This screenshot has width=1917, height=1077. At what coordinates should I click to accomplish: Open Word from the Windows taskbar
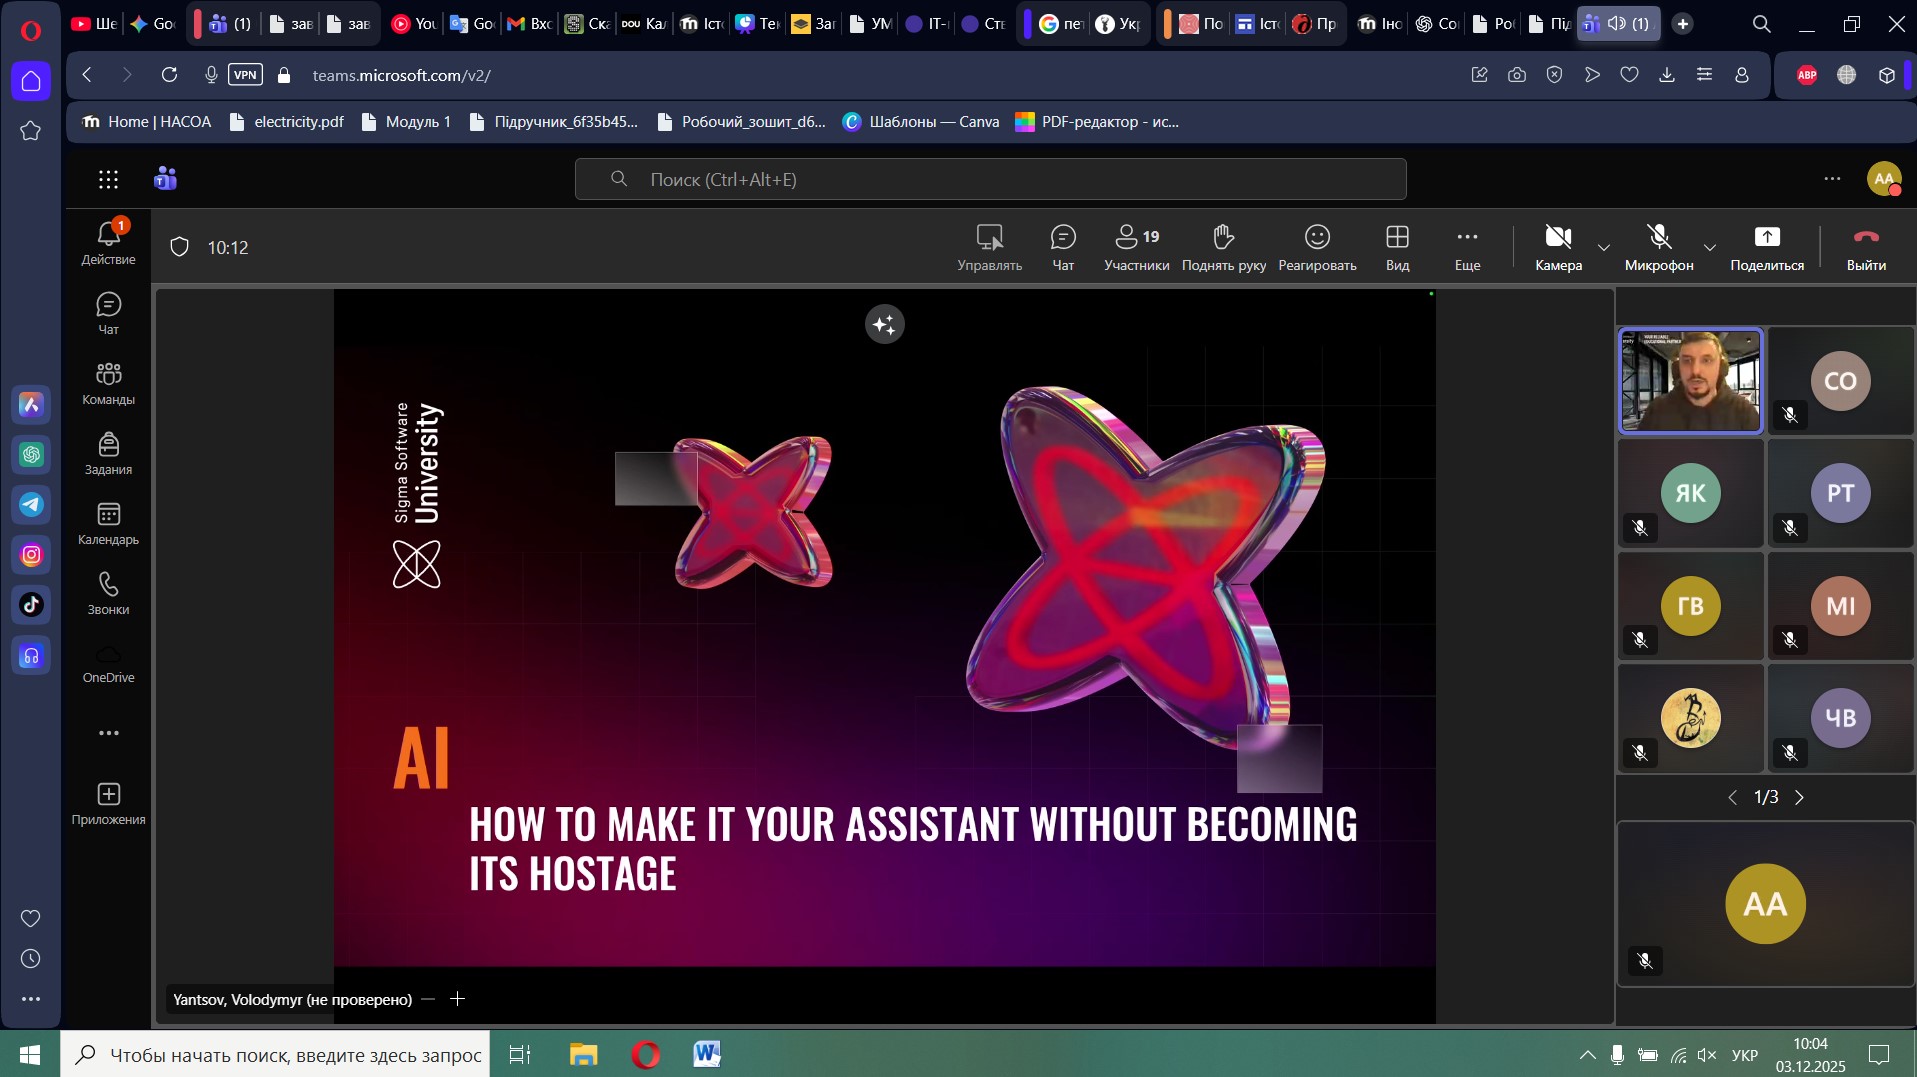click(x=706, y=1054)
